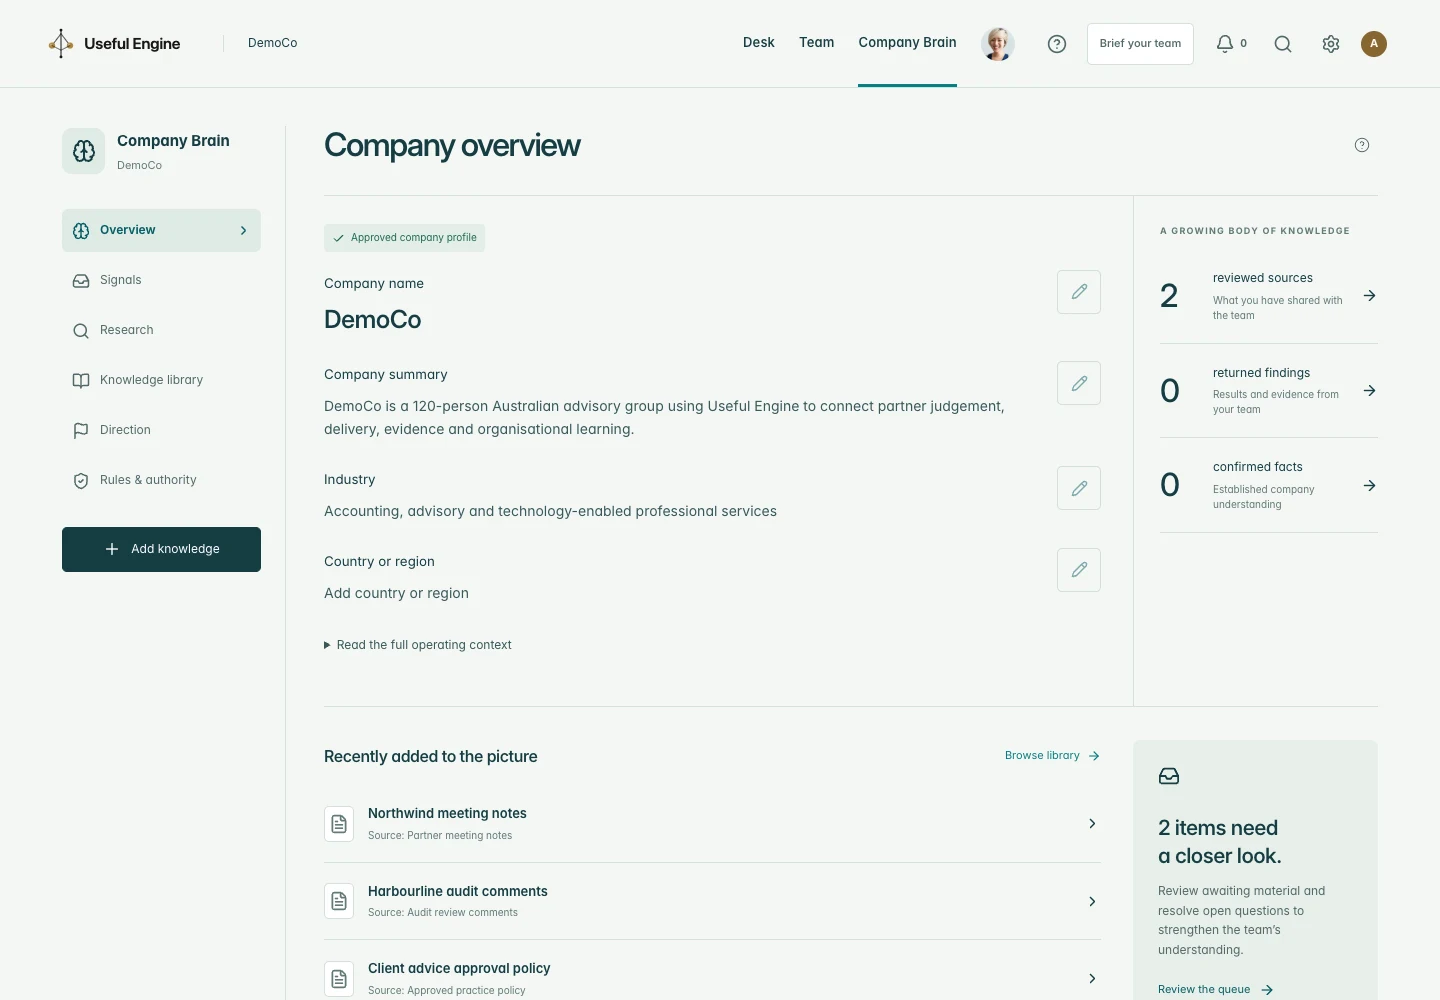Open the settings gear
Image resolution: width=1440 pixels, height=1000 pixels.
pyautogui.click(x=1331, y=44)
